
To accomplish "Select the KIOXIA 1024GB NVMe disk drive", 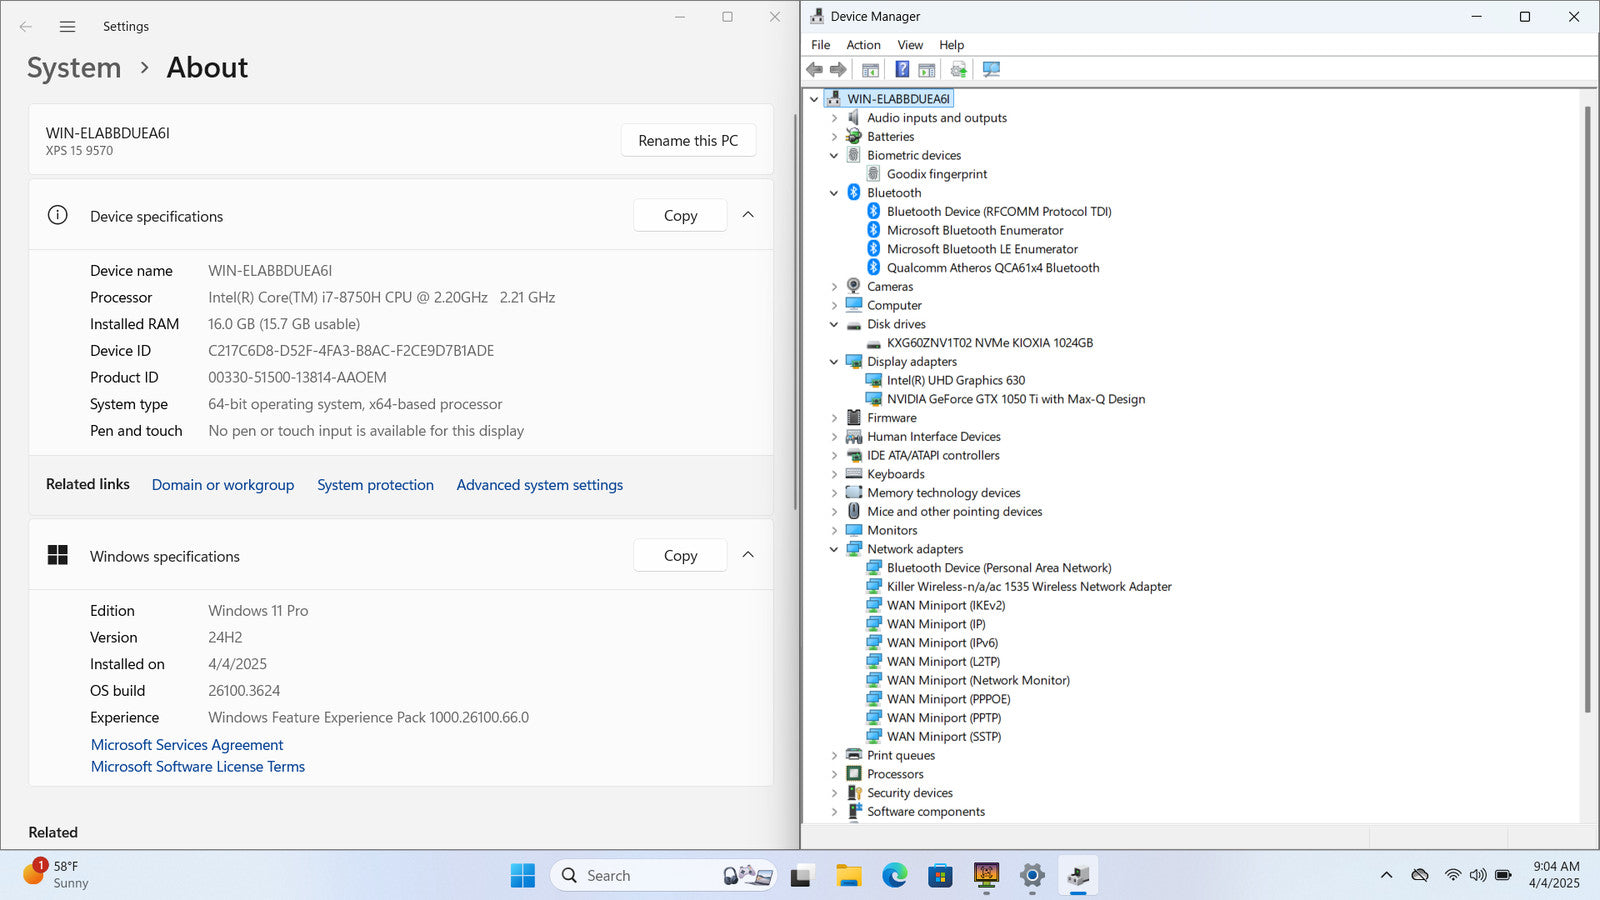I will (x=989, y=343).
